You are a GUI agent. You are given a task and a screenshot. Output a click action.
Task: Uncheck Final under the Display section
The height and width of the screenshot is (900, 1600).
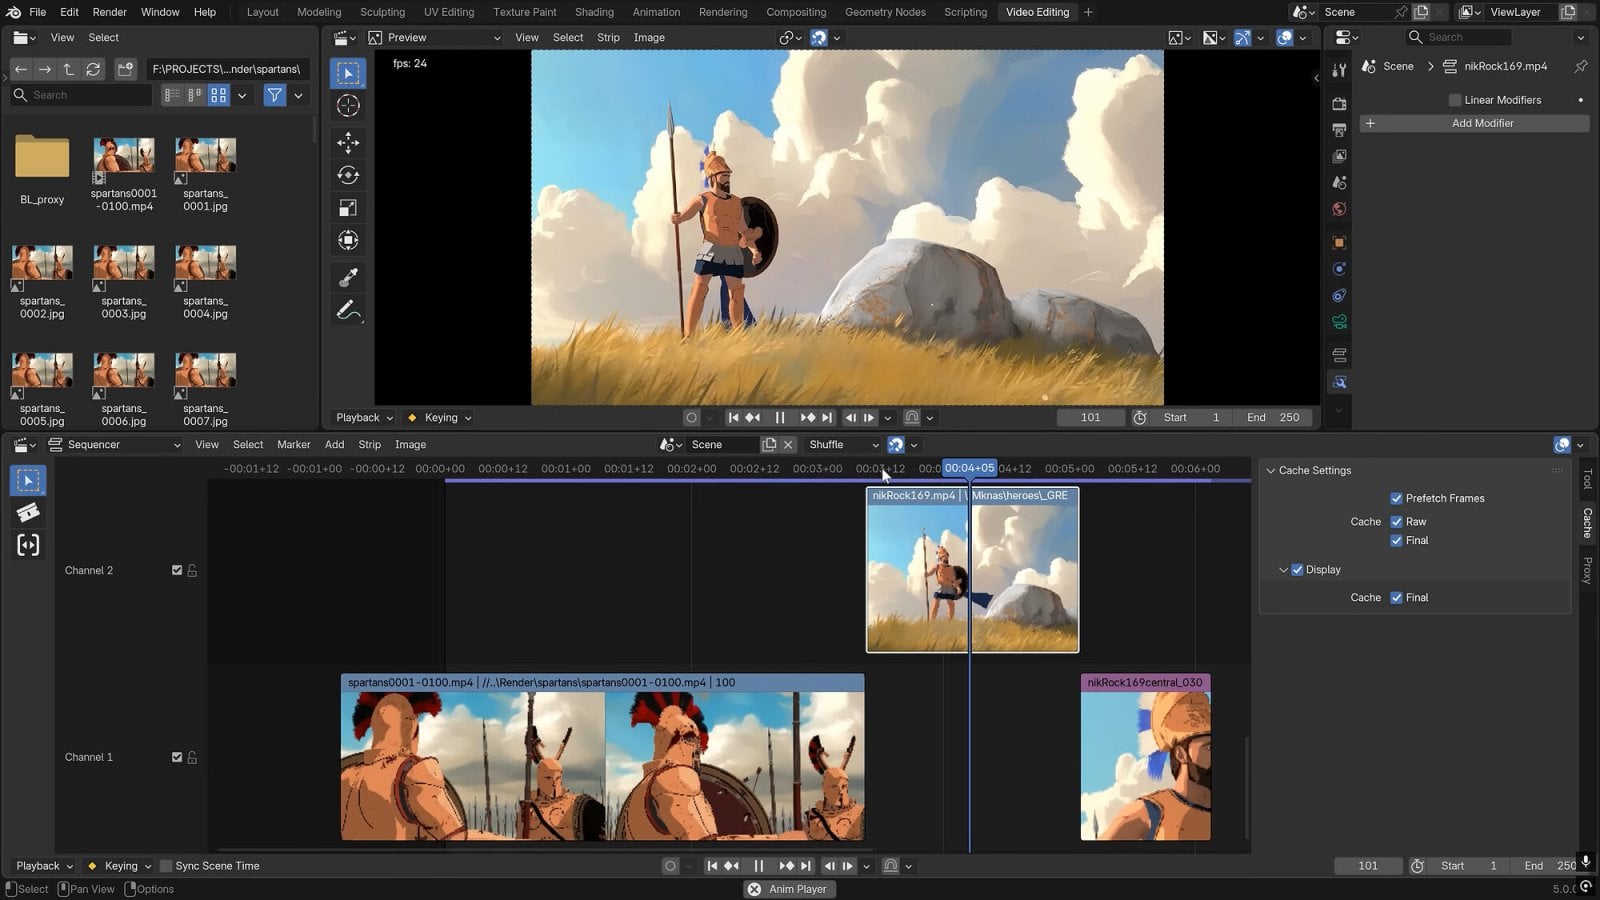1396,598
